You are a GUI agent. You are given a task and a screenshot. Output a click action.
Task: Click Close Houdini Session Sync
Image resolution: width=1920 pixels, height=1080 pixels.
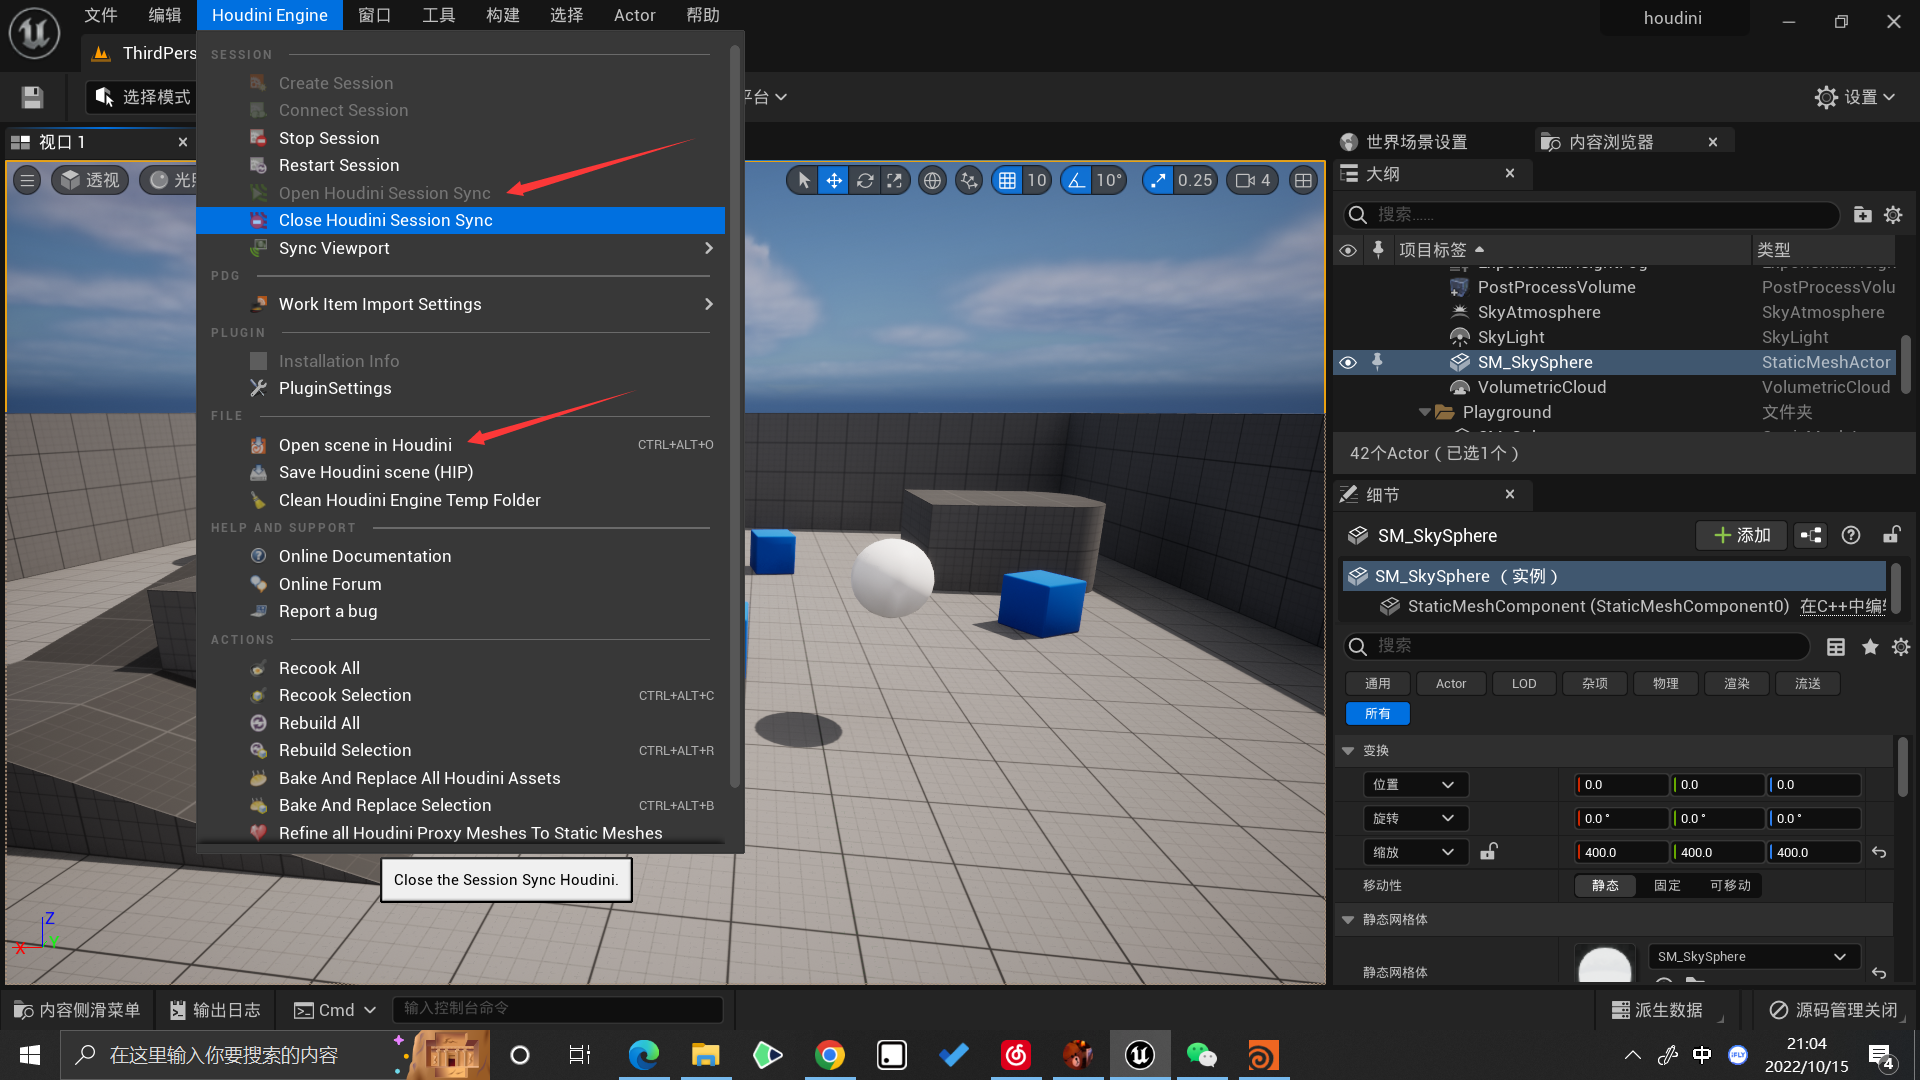click(460, 220)
